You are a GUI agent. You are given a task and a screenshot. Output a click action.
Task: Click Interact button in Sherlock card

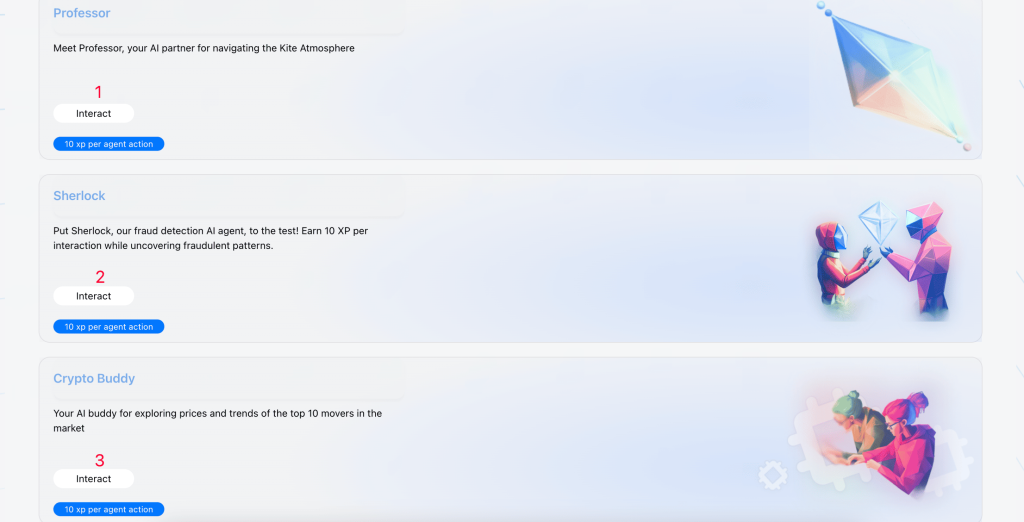[x=93, y=296]
